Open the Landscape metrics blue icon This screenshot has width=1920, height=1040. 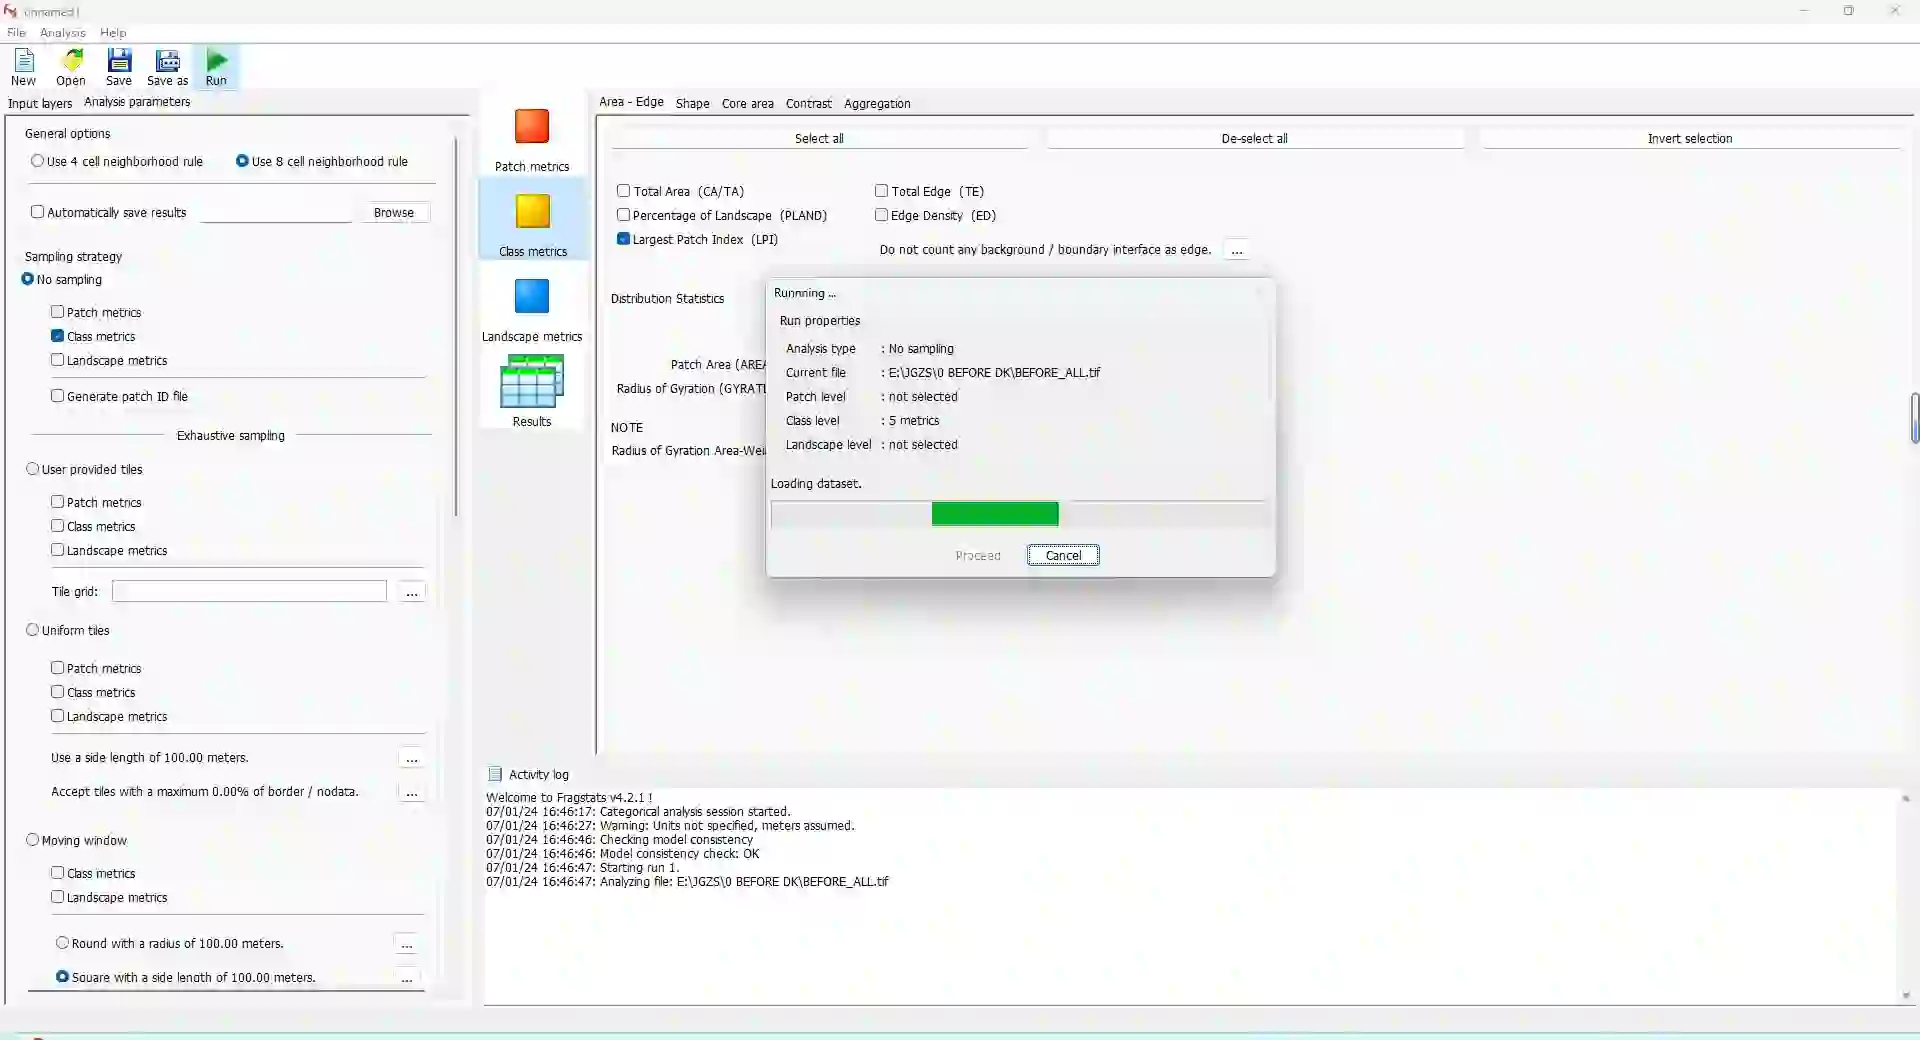coord(532,297)
